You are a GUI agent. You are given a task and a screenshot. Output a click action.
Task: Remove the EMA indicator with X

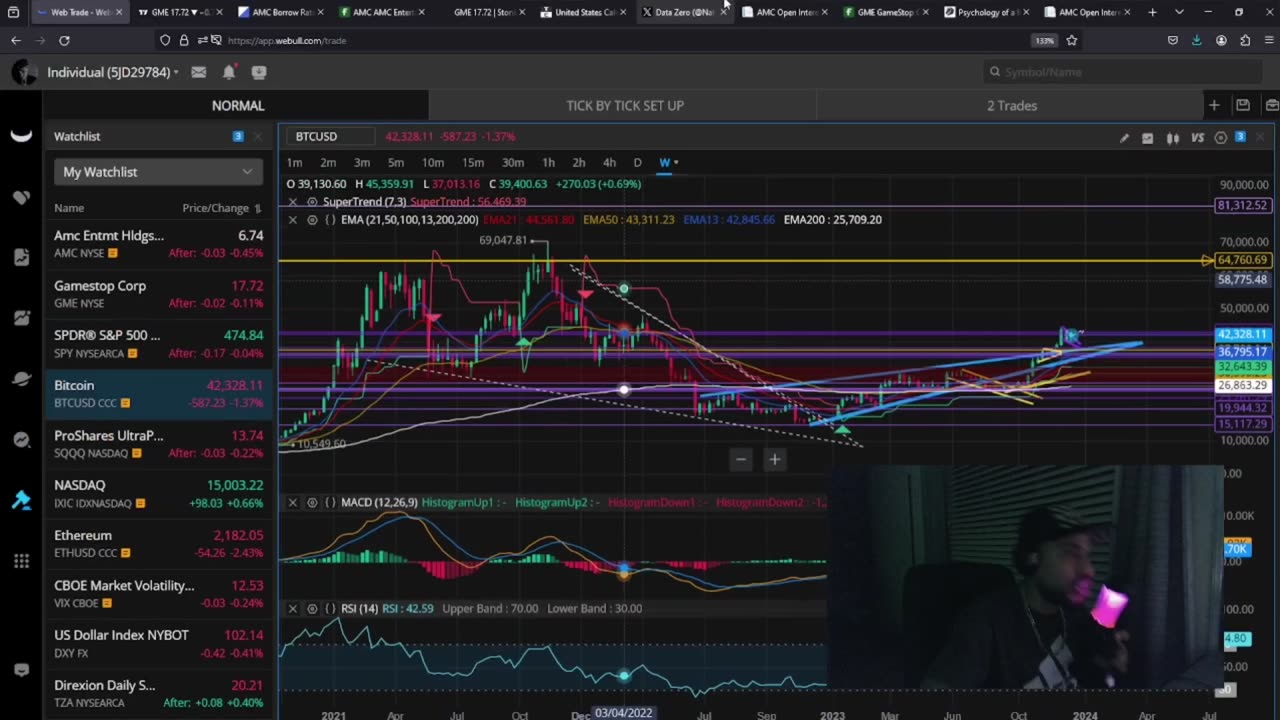(292, 219)
